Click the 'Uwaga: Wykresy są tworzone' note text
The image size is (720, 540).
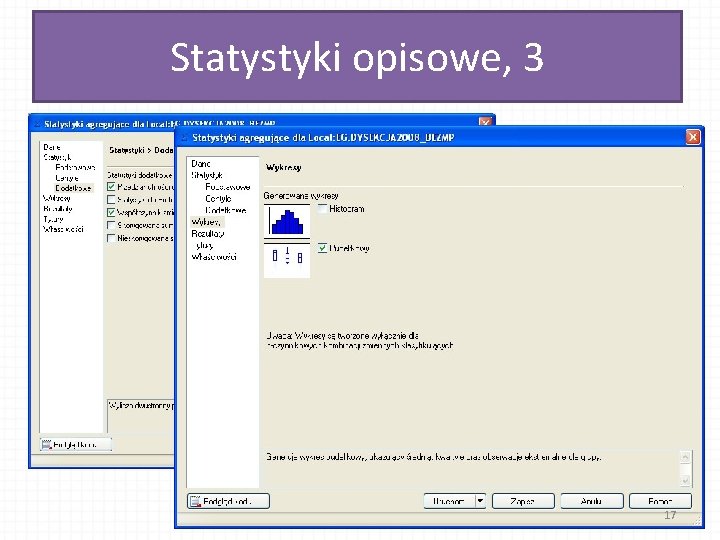[x=360, y=340]
